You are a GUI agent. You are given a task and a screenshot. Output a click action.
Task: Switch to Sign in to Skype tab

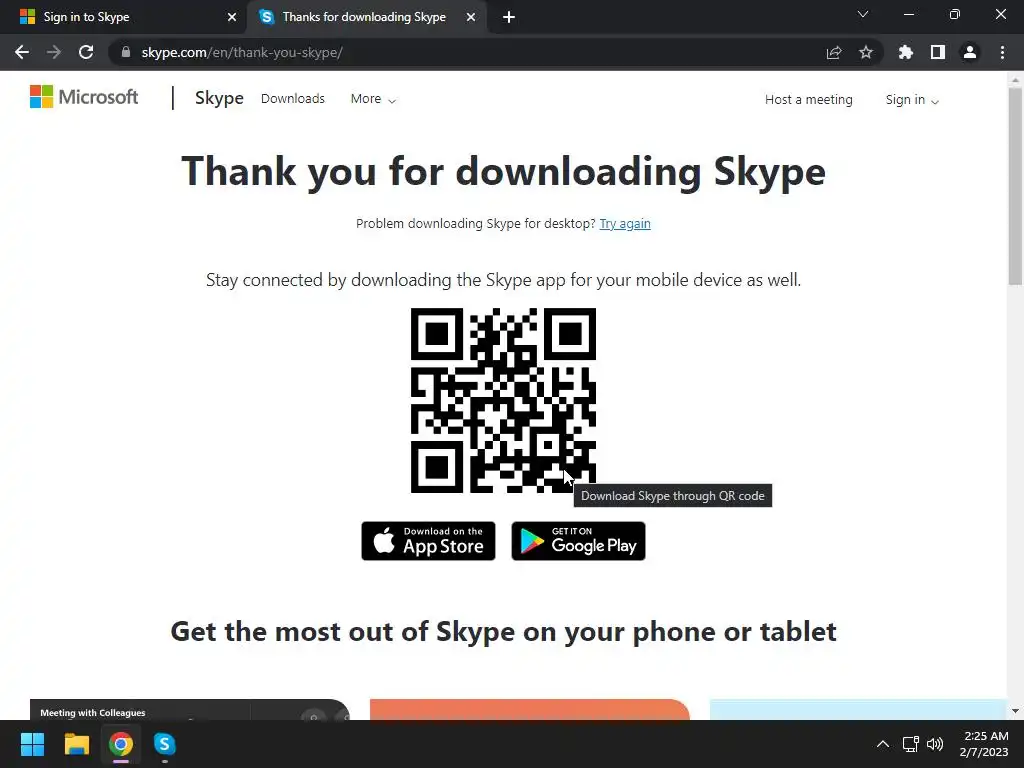[x=124, y=17]
